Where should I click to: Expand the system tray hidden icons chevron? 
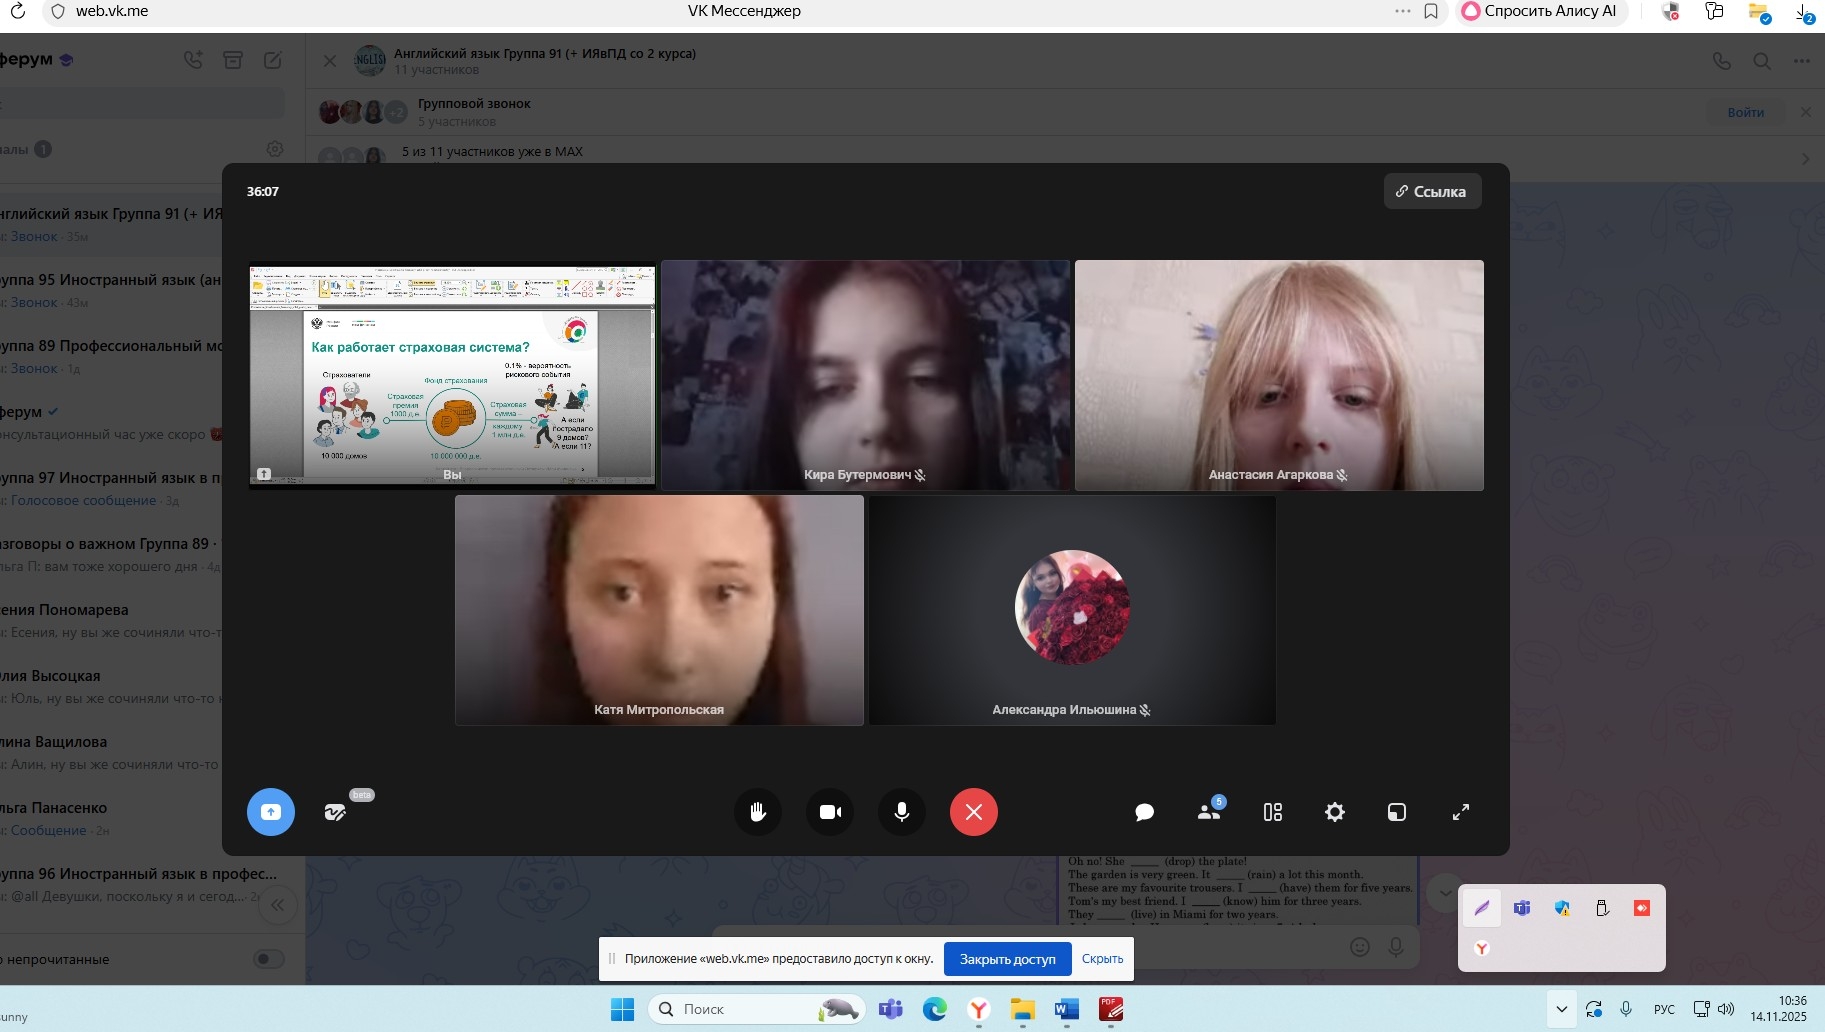1561,1009
